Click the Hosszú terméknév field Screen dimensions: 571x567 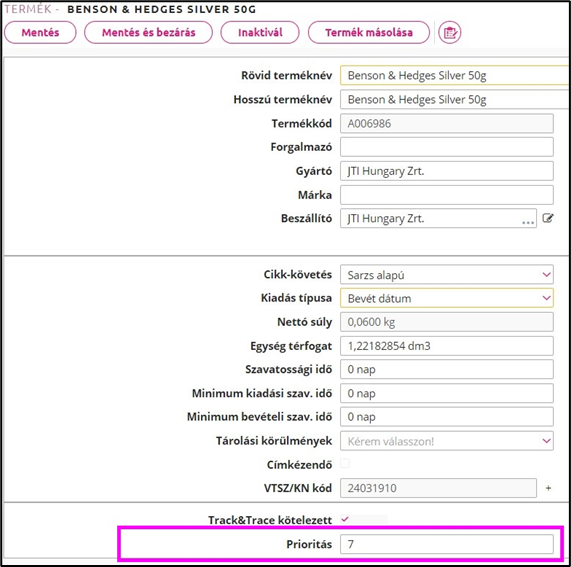click(454, 99)
